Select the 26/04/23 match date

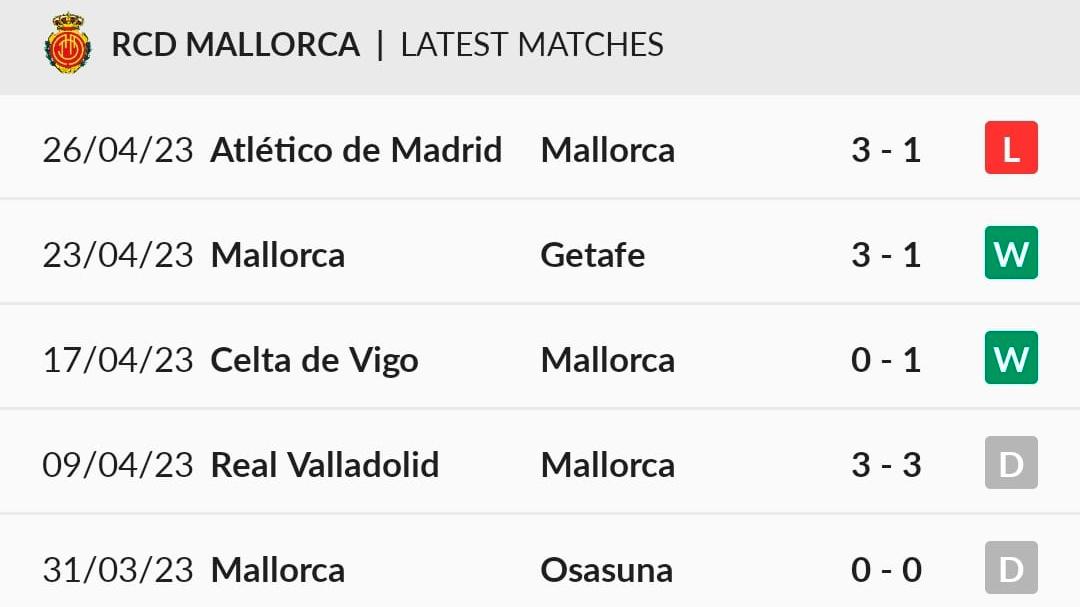[118, 150]
